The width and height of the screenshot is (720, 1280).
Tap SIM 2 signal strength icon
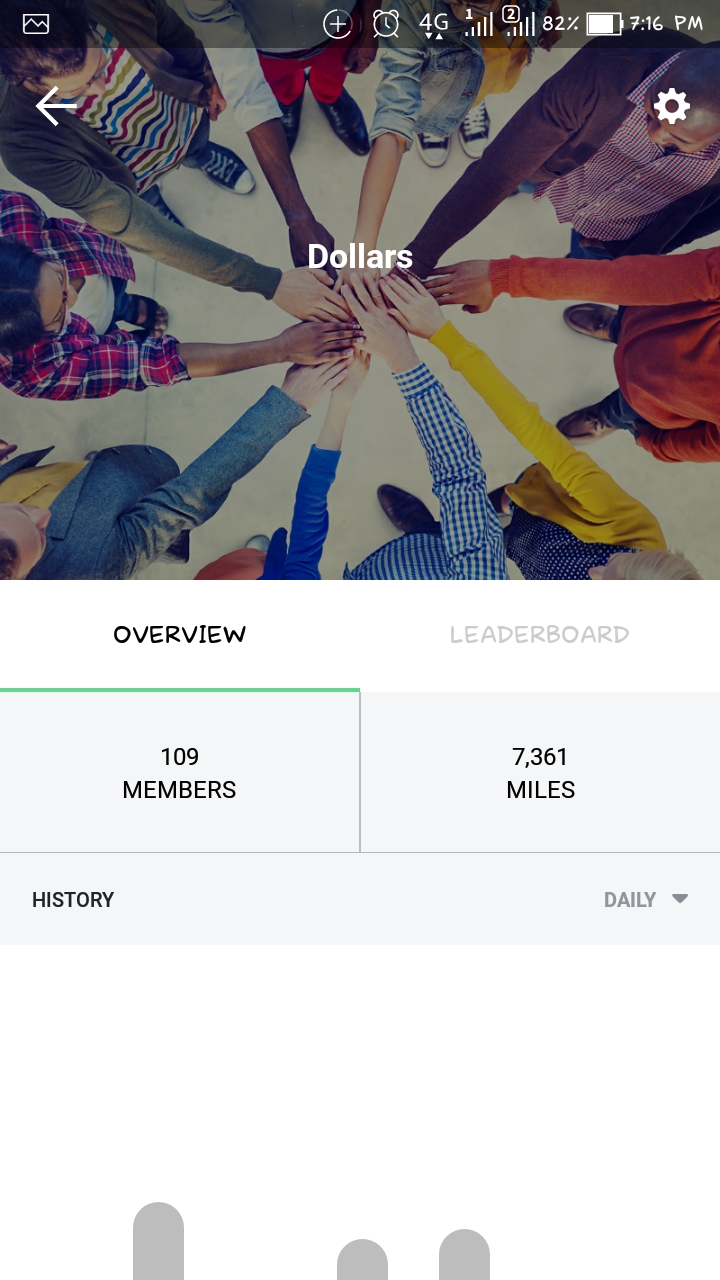pyautogui.click(x=519, y=22)
